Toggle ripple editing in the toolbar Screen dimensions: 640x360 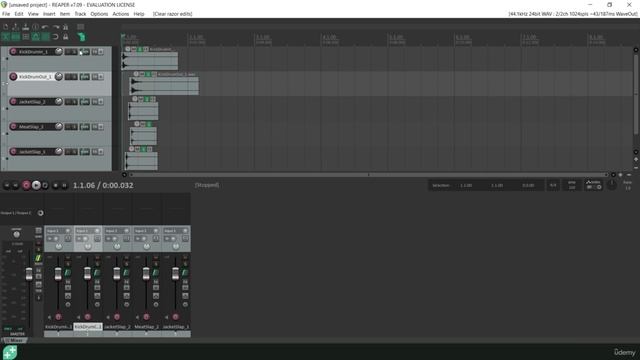(26, 37)
